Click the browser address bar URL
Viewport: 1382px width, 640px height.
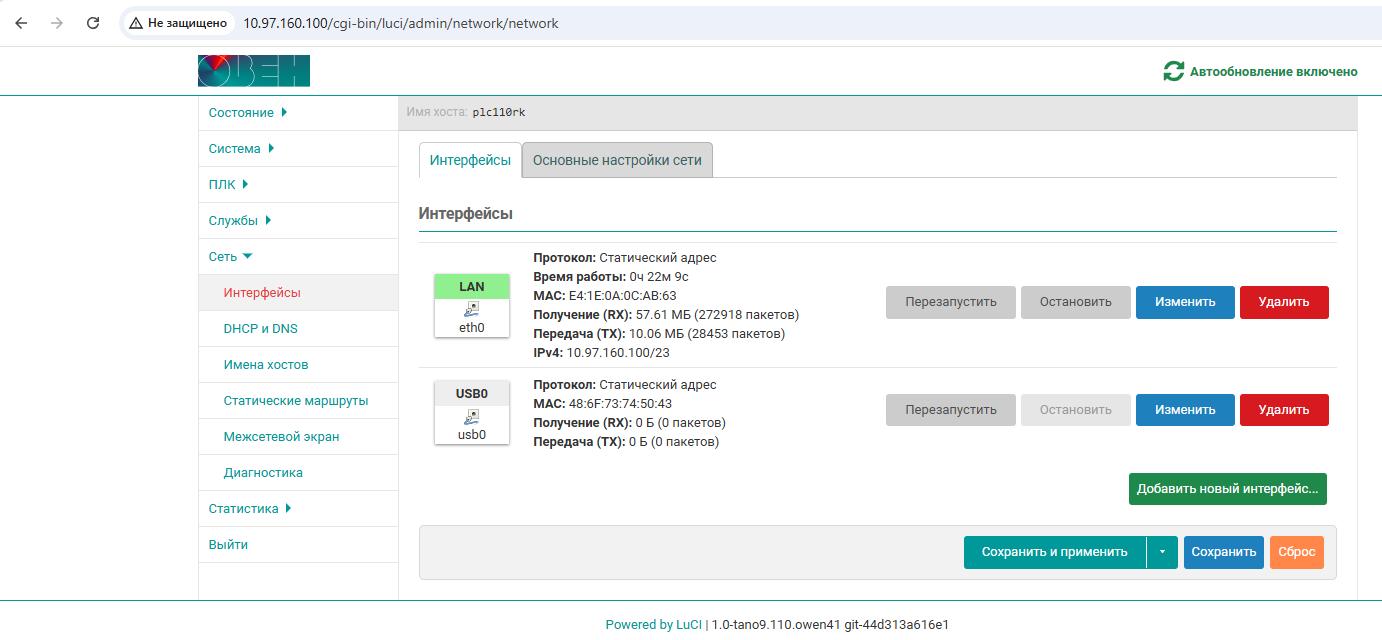coord(401,22)
